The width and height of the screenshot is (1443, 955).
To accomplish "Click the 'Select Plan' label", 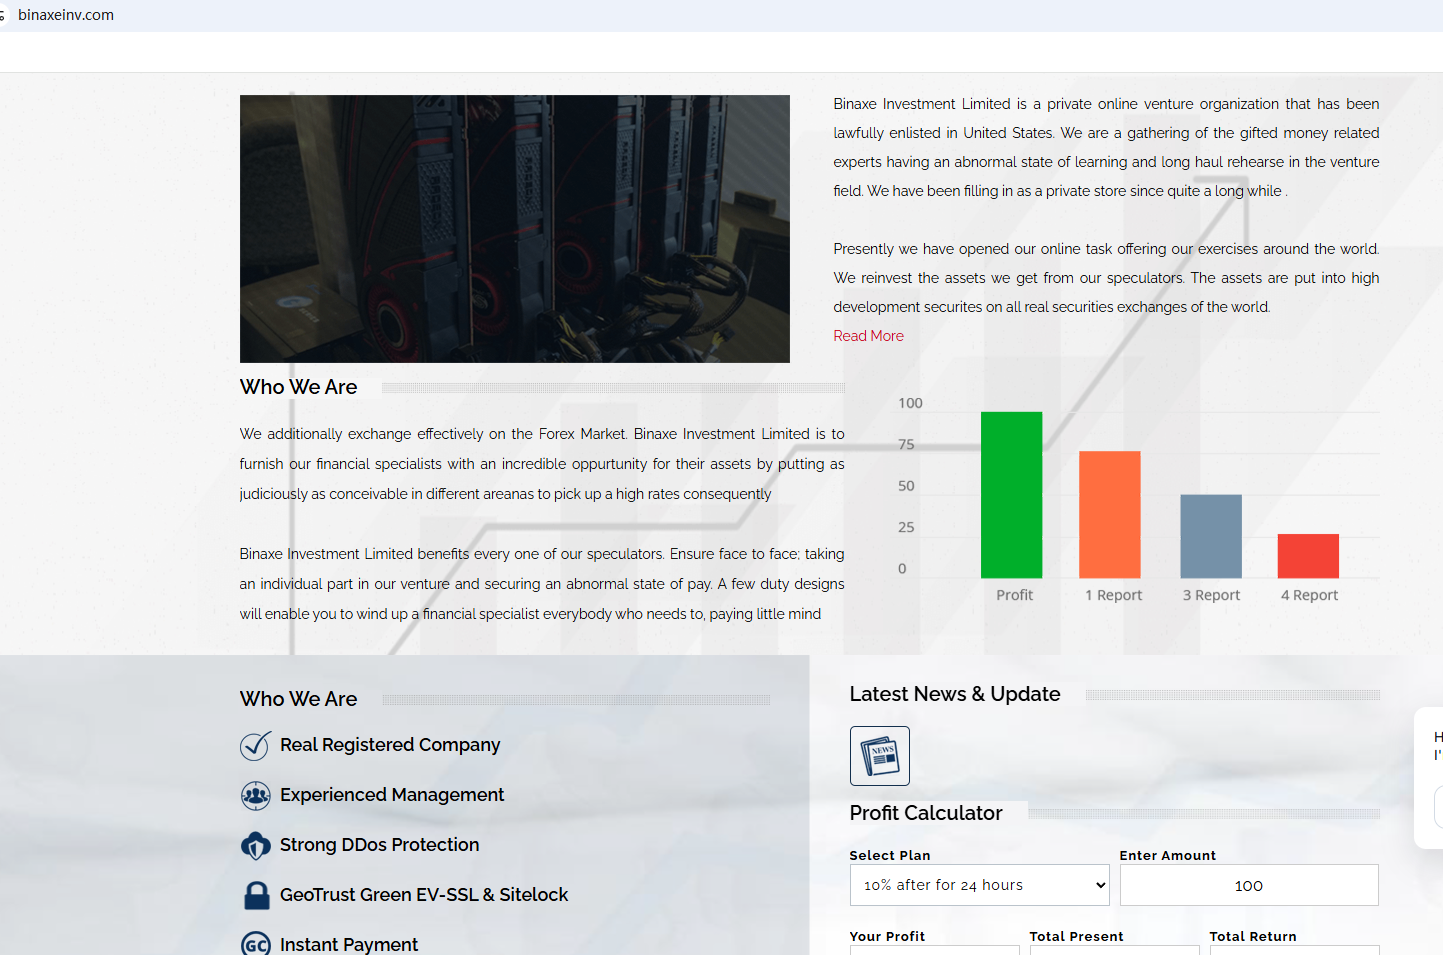I will click(890, 855).
